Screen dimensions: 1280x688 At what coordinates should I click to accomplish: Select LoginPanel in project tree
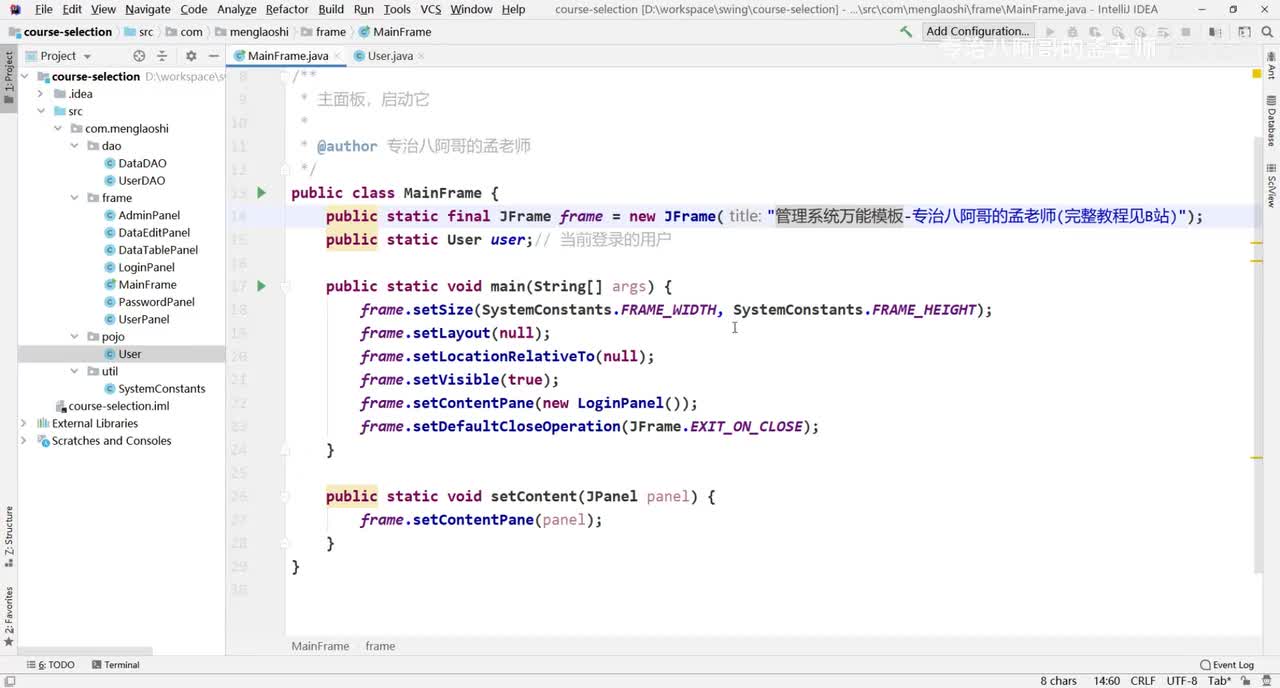pyautogui.click(x=139, y=267)
